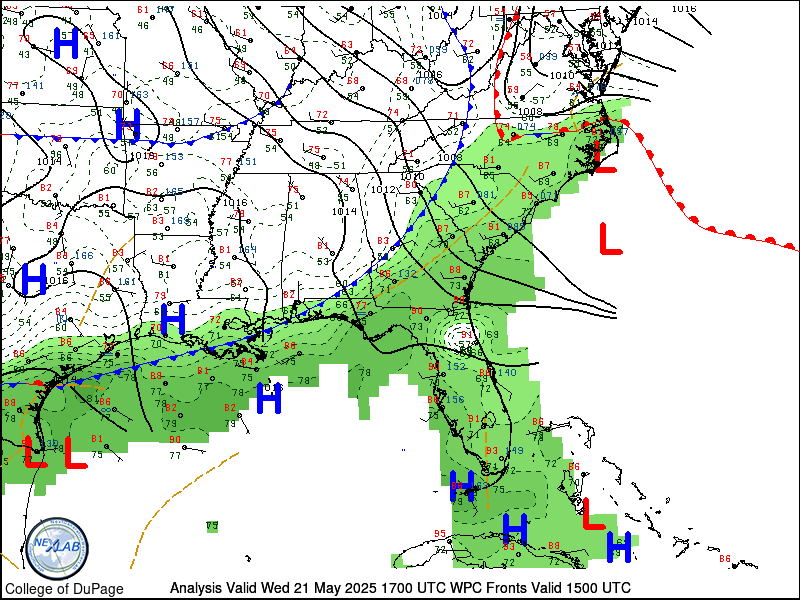Click the blue 165 station reading
Image resolution: width=800 pixels, height=600 pixels.
[174, 192]
